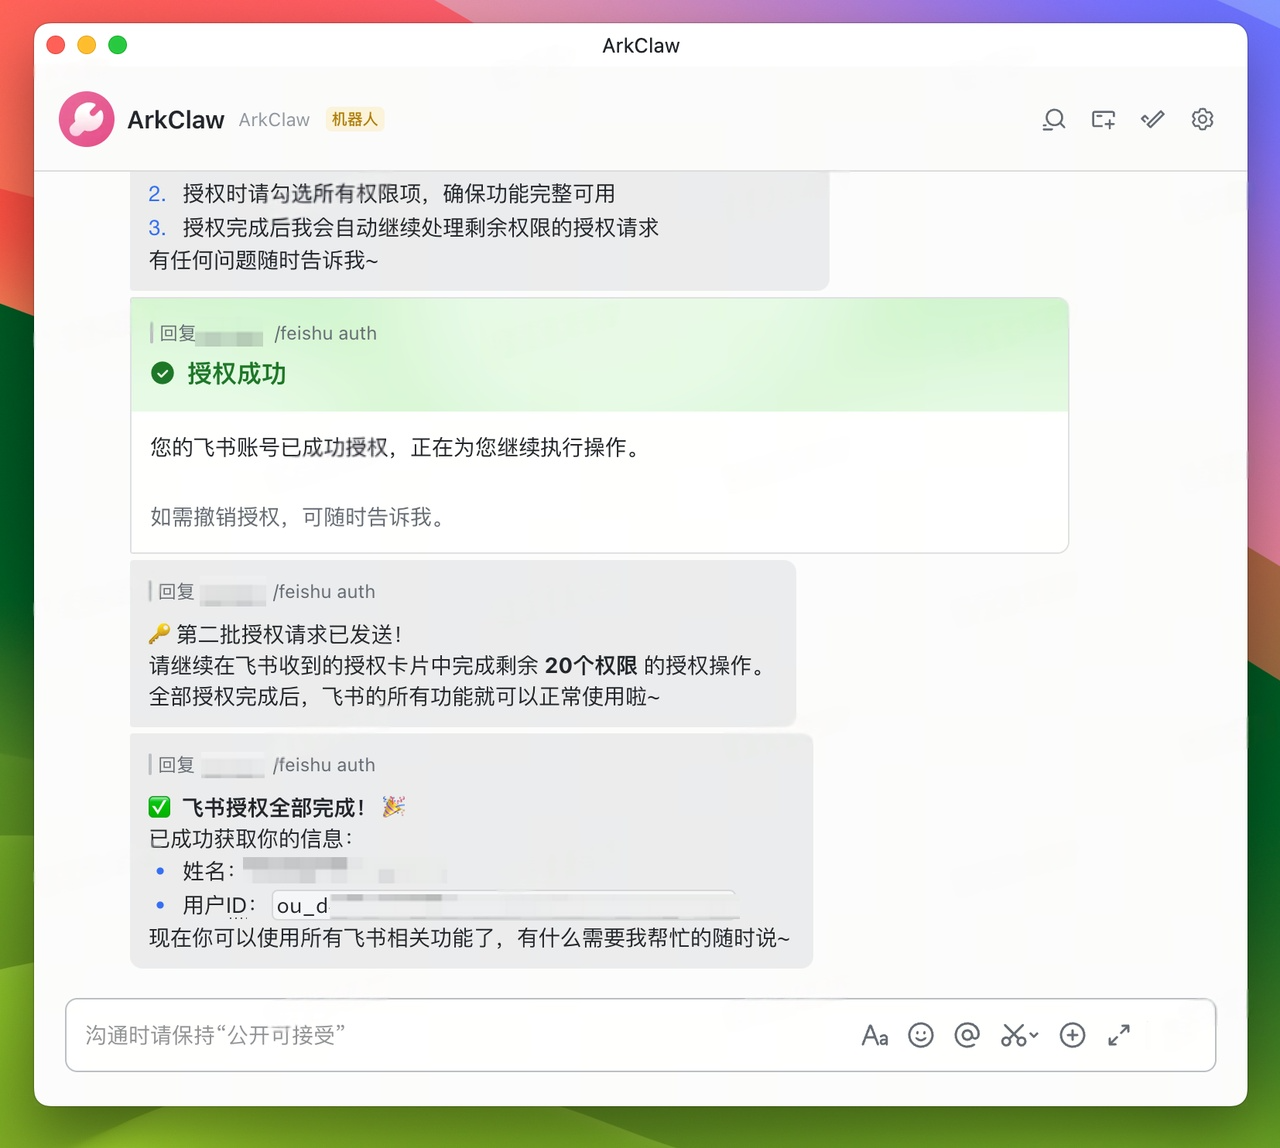
Task: Select the 飞书授权全部完成 message bubble
Action: 470,850
